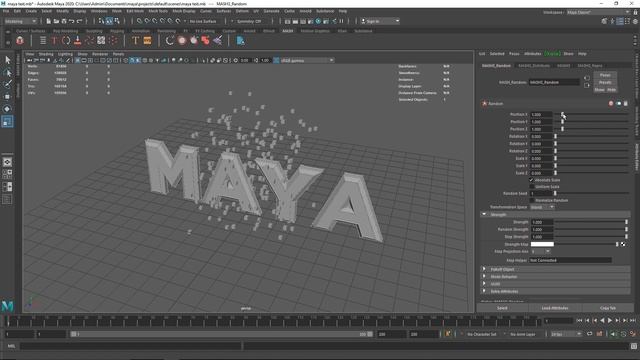640x360 pixels.
Task: Open the Deform menu
Action: [x=242, y=11]
